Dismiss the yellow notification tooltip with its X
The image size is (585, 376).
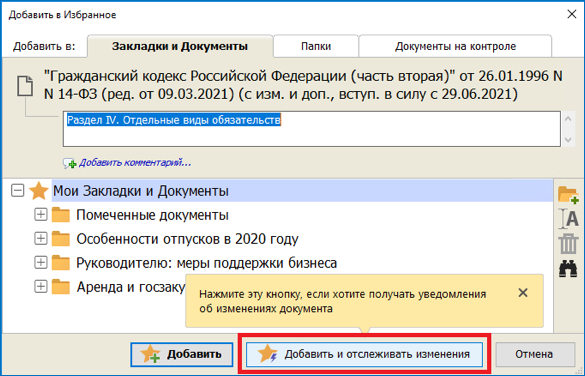point(523,293)
